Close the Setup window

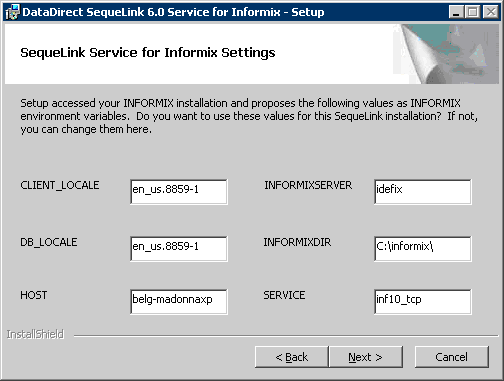[x=491, y=12]
